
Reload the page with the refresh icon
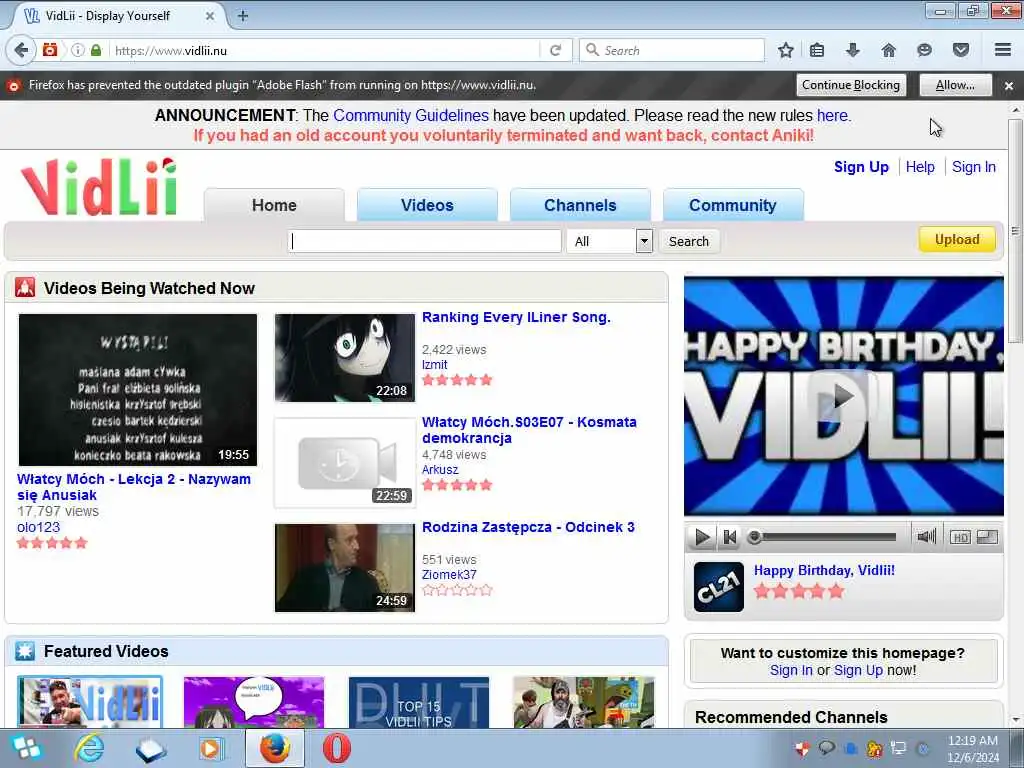click(556, 50)
